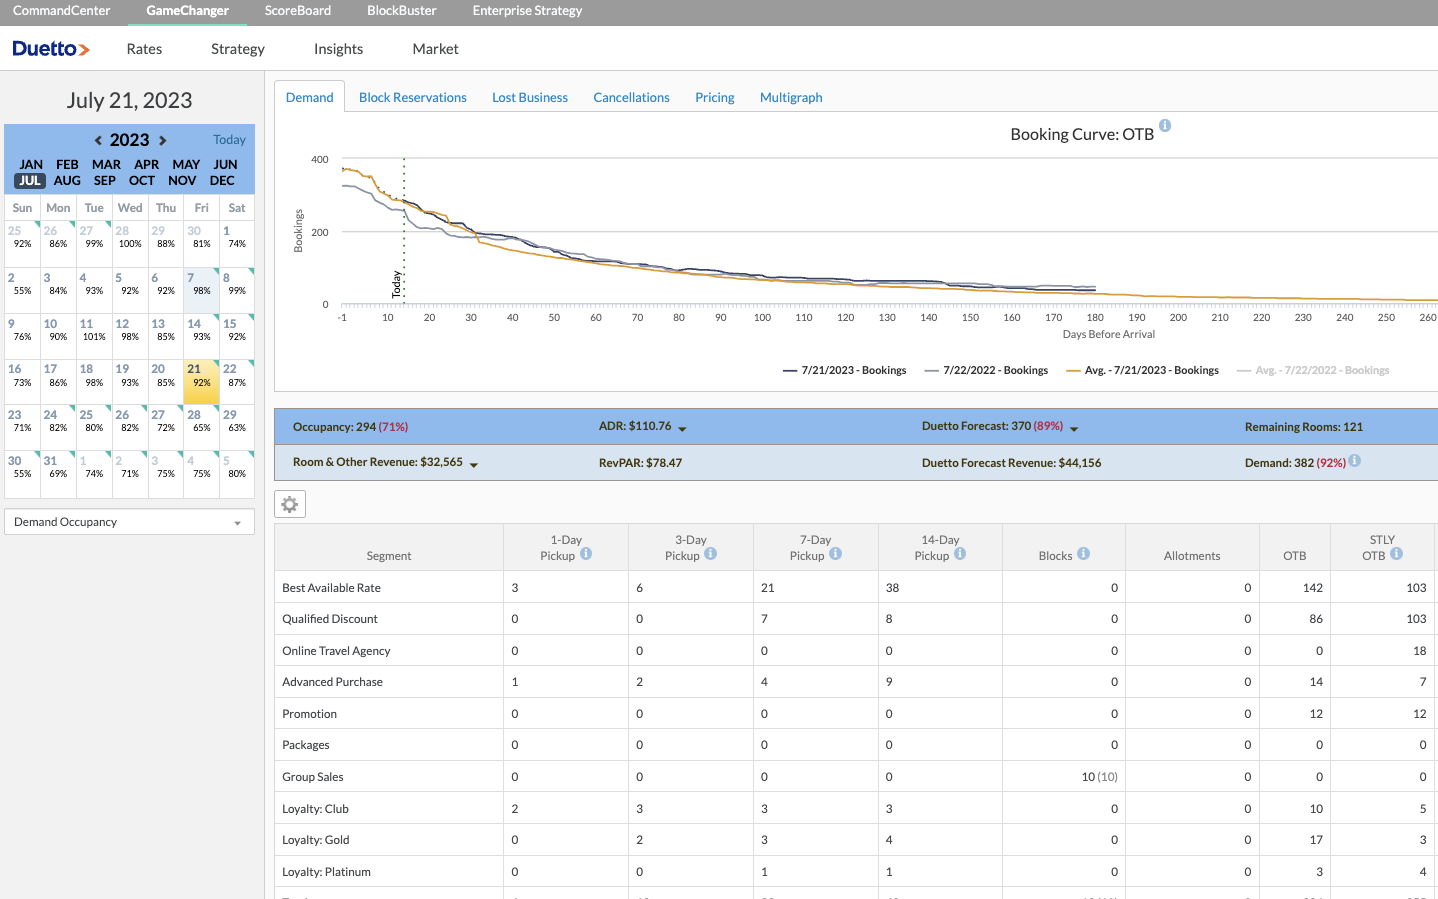Open the ScoreBoard top tab
1438x899 pixels.
click(297, 11)
